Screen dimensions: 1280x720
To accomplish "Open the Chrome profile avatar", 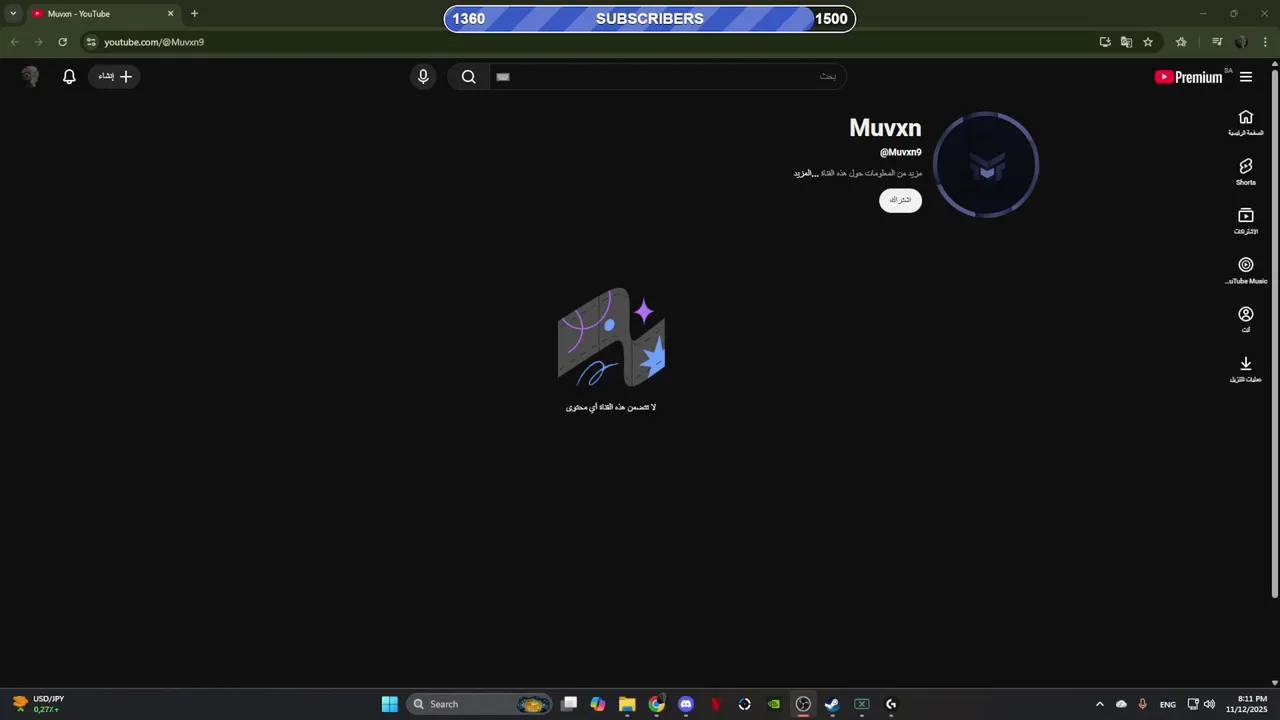I will tap(1241, 42).
